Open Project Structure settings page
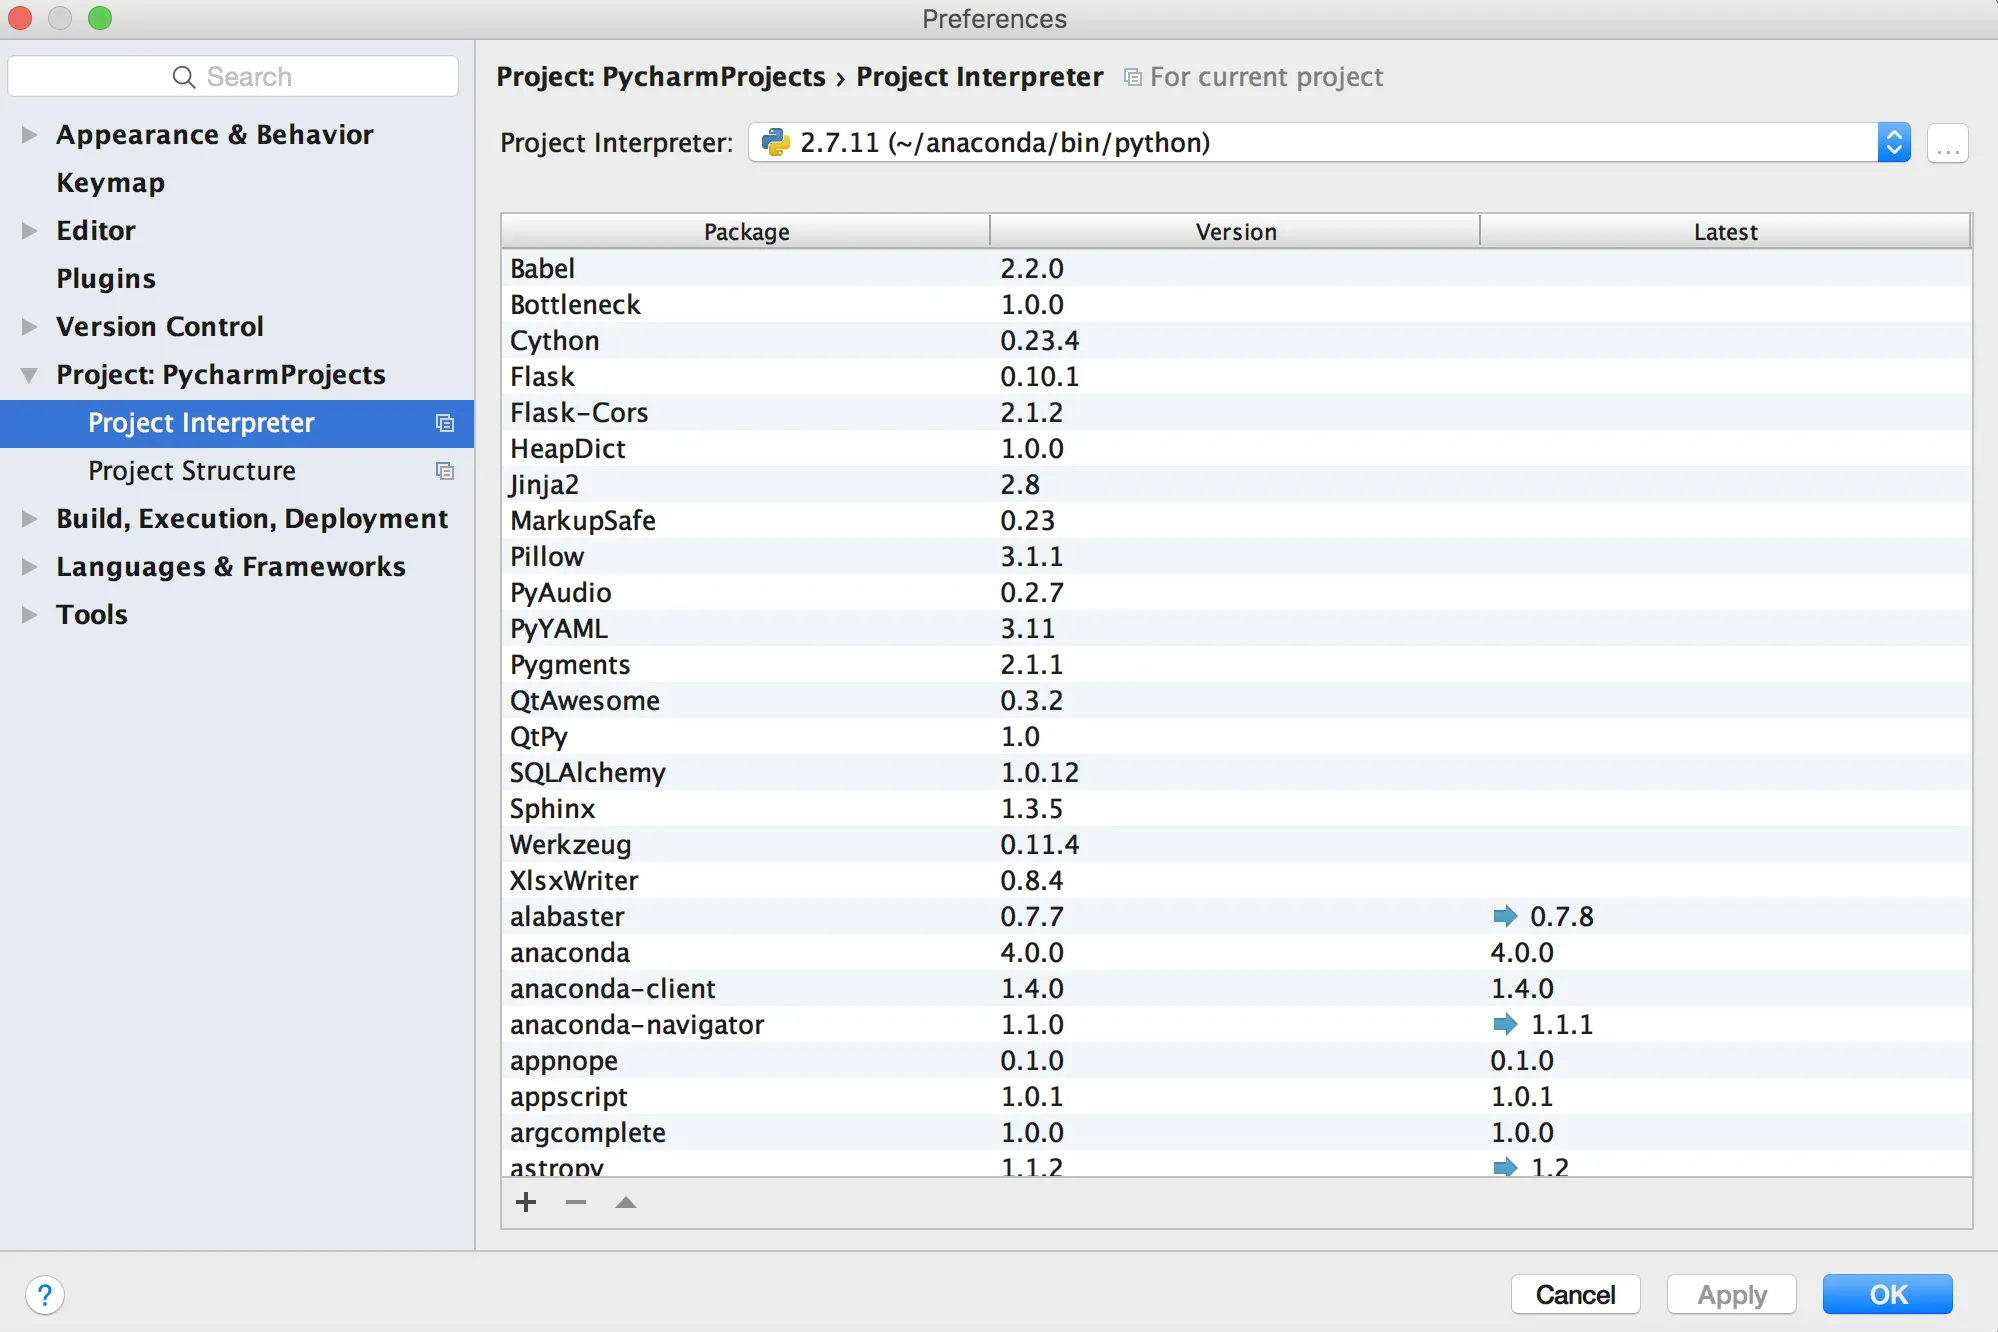The image size is (1998, 1332). pyautogui.click(x=192, y=471)
